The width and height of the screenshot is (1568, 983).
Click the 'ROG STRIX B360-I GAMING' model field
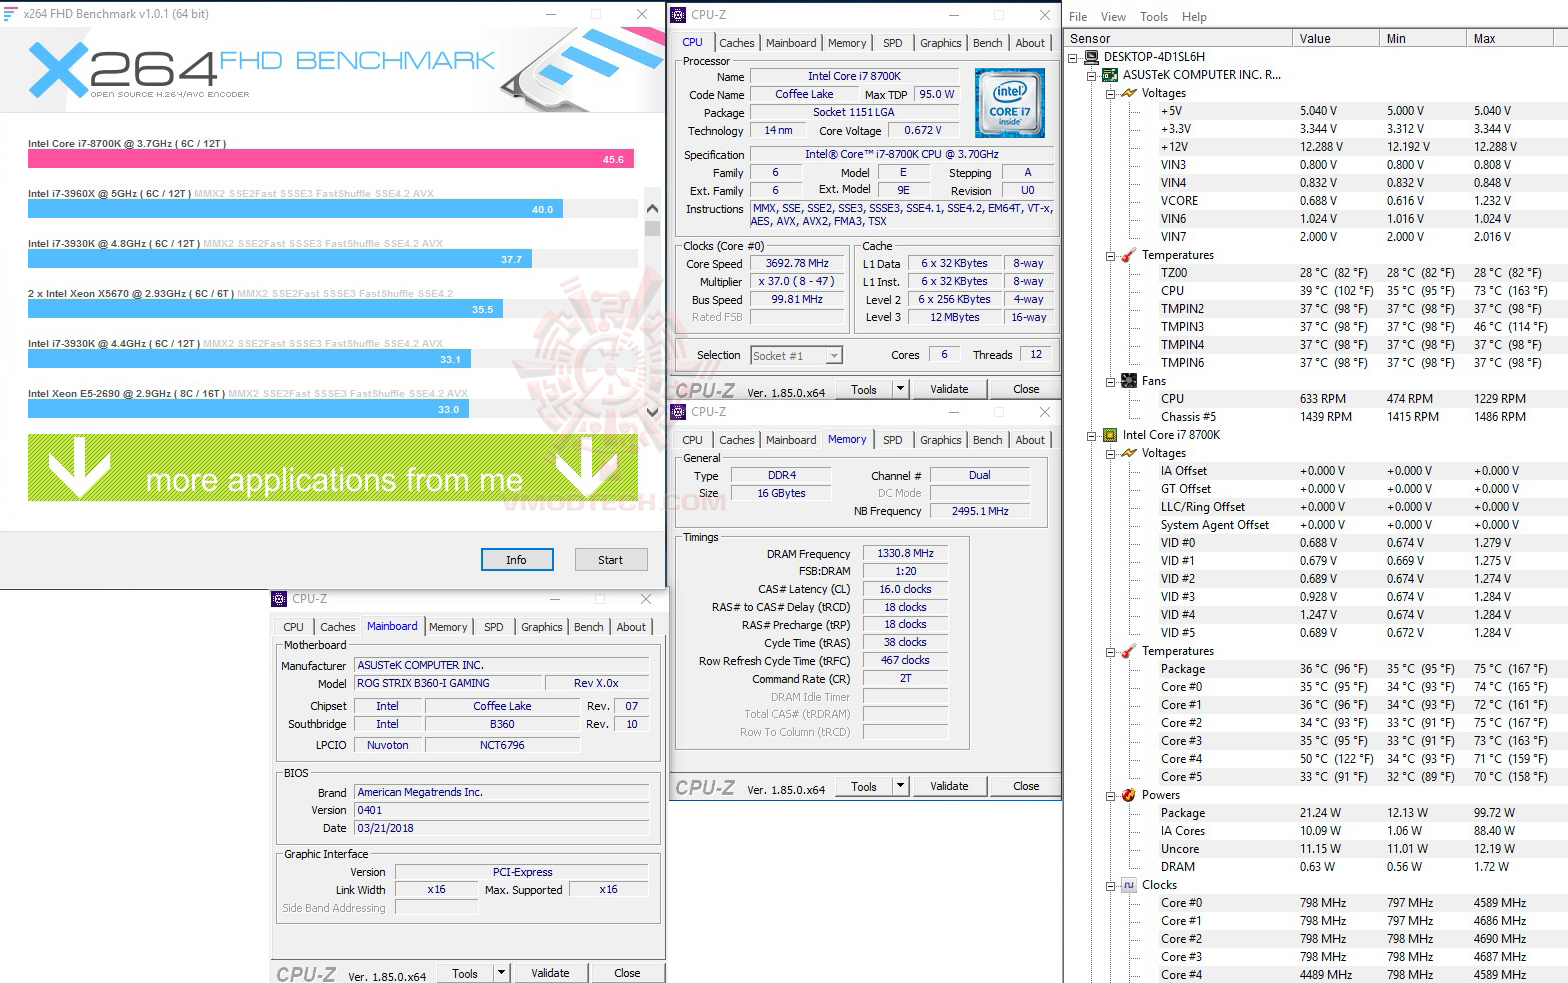click(449, 683)
